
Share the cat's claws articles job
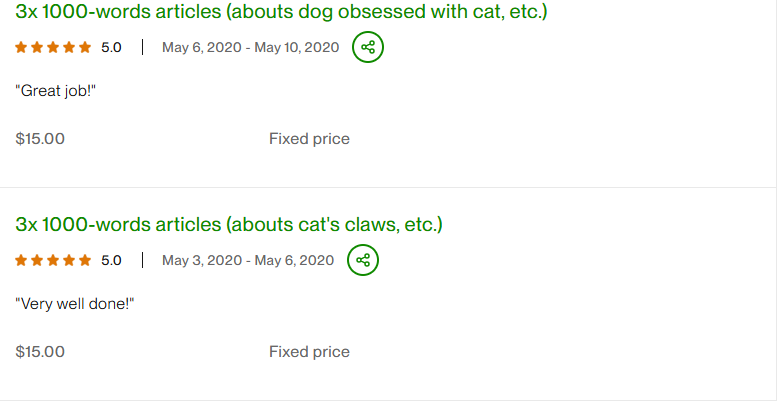(x=363, y=261)
